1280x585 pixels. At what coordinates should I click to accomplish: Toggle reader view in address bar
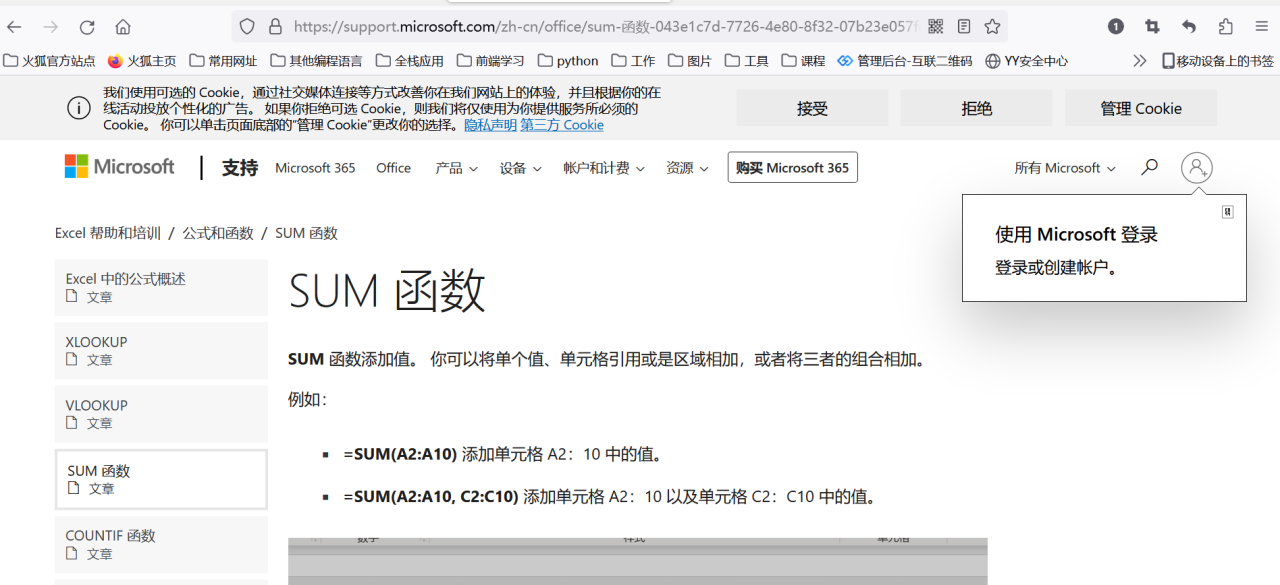964,27
